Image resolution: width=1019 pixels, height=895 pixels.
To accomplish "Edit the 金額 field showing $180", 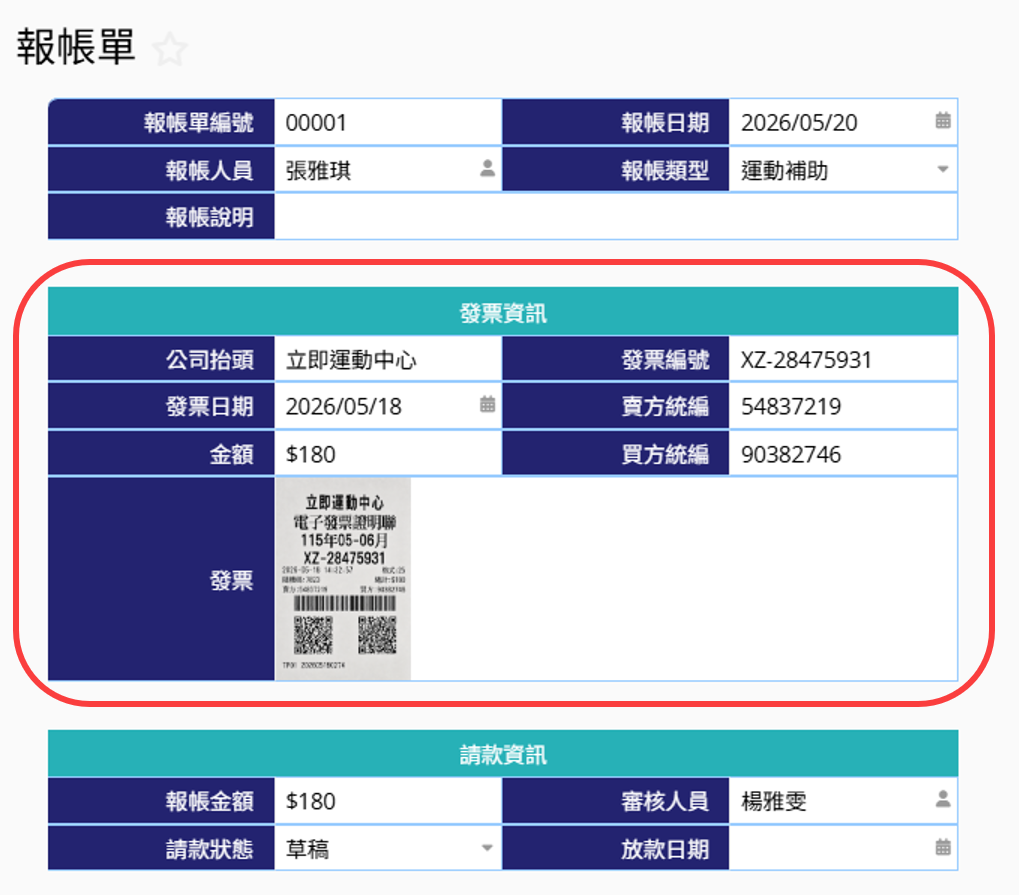I will pyautogui.click(x=387, y=454).
